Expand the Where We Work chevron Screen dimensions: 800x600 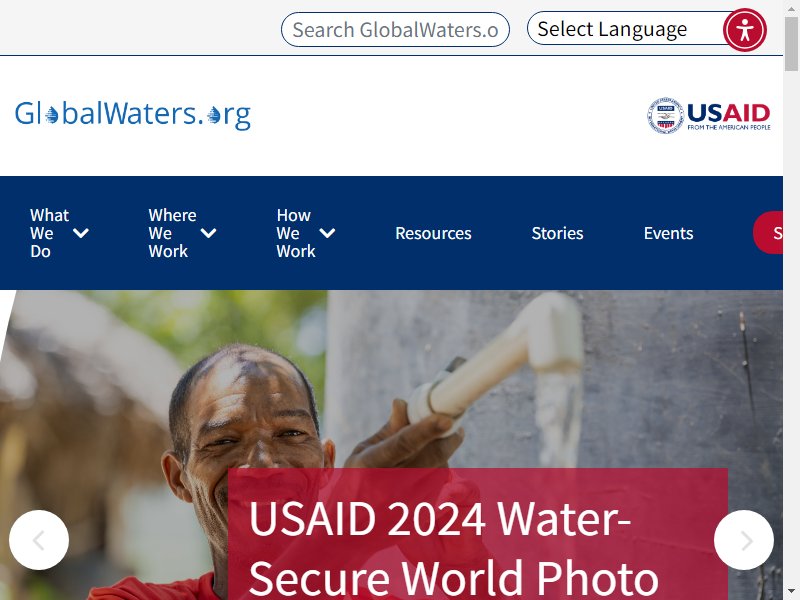(x=208, y=233)
